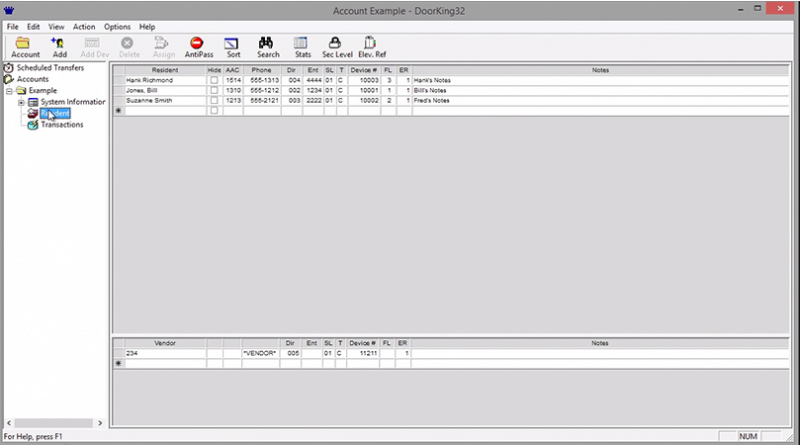
Task: Click the Sec Level padlock icon
Action: 336,46
